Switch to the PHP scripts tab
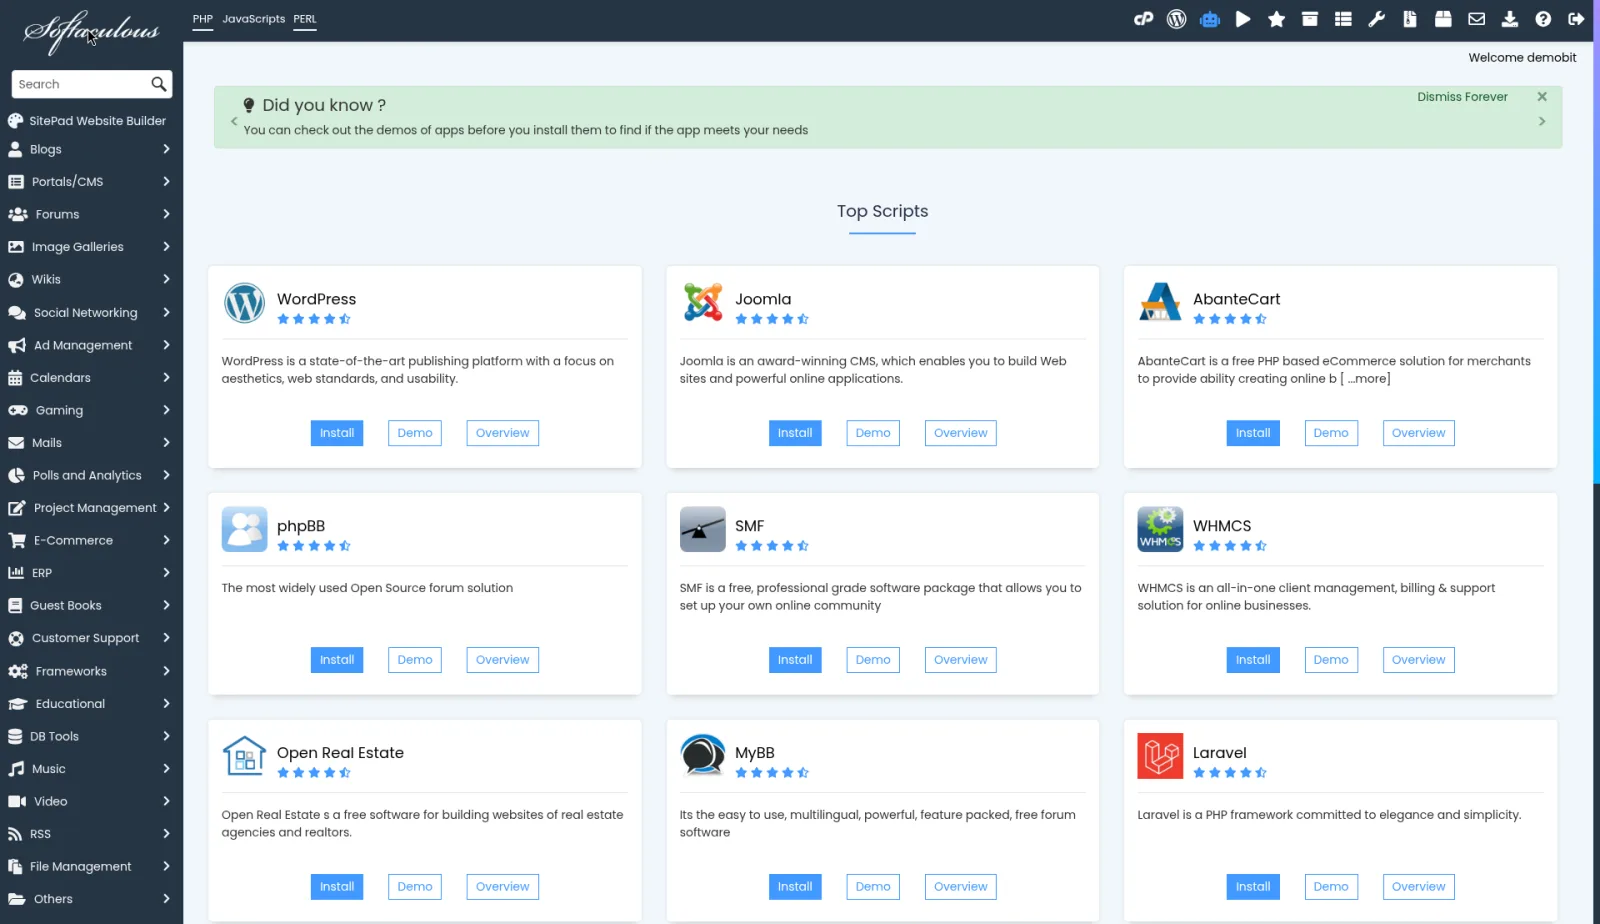The width and height of the screenshot is (1600, 924). (203, 19)
